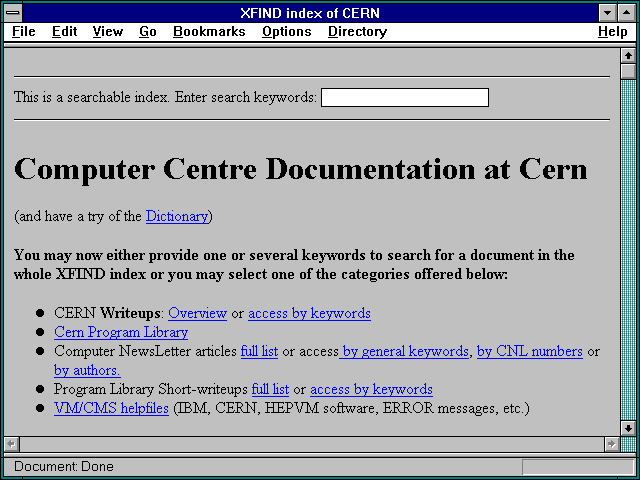Click the Computer Centre Documentation at Cern heading
640x480 pixels.
coord(301,169)
